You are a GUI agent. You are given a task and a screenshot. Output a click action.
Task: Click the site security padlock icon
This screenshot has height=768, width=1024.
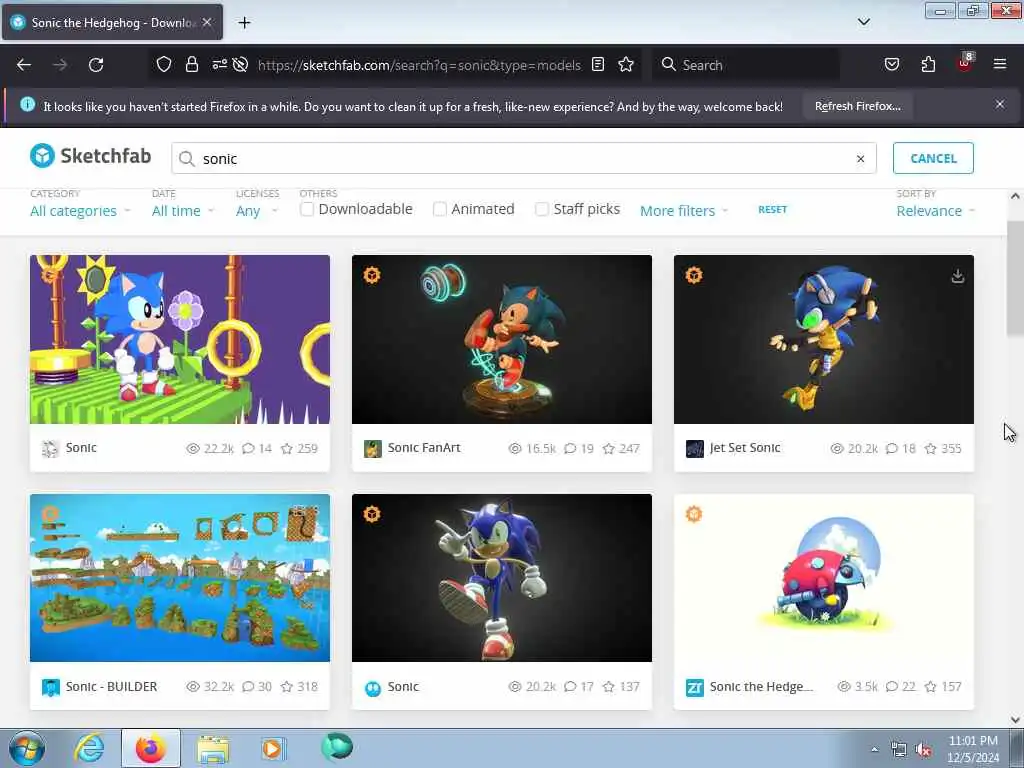tap(191, 65)
